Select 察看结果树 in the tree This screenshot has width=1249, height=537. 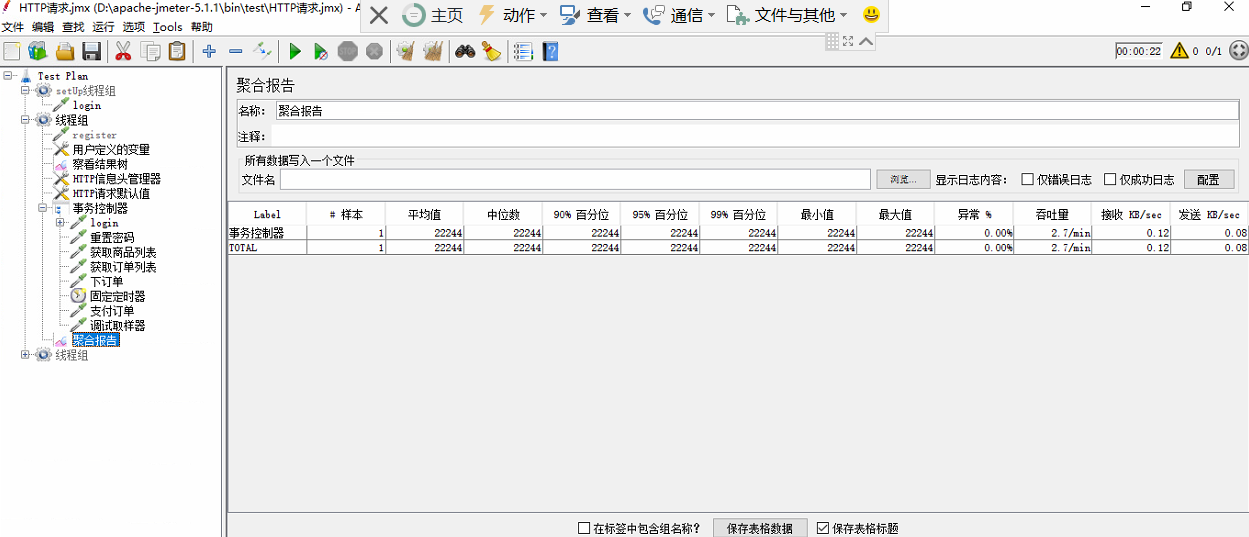click(x=99, y=164)
